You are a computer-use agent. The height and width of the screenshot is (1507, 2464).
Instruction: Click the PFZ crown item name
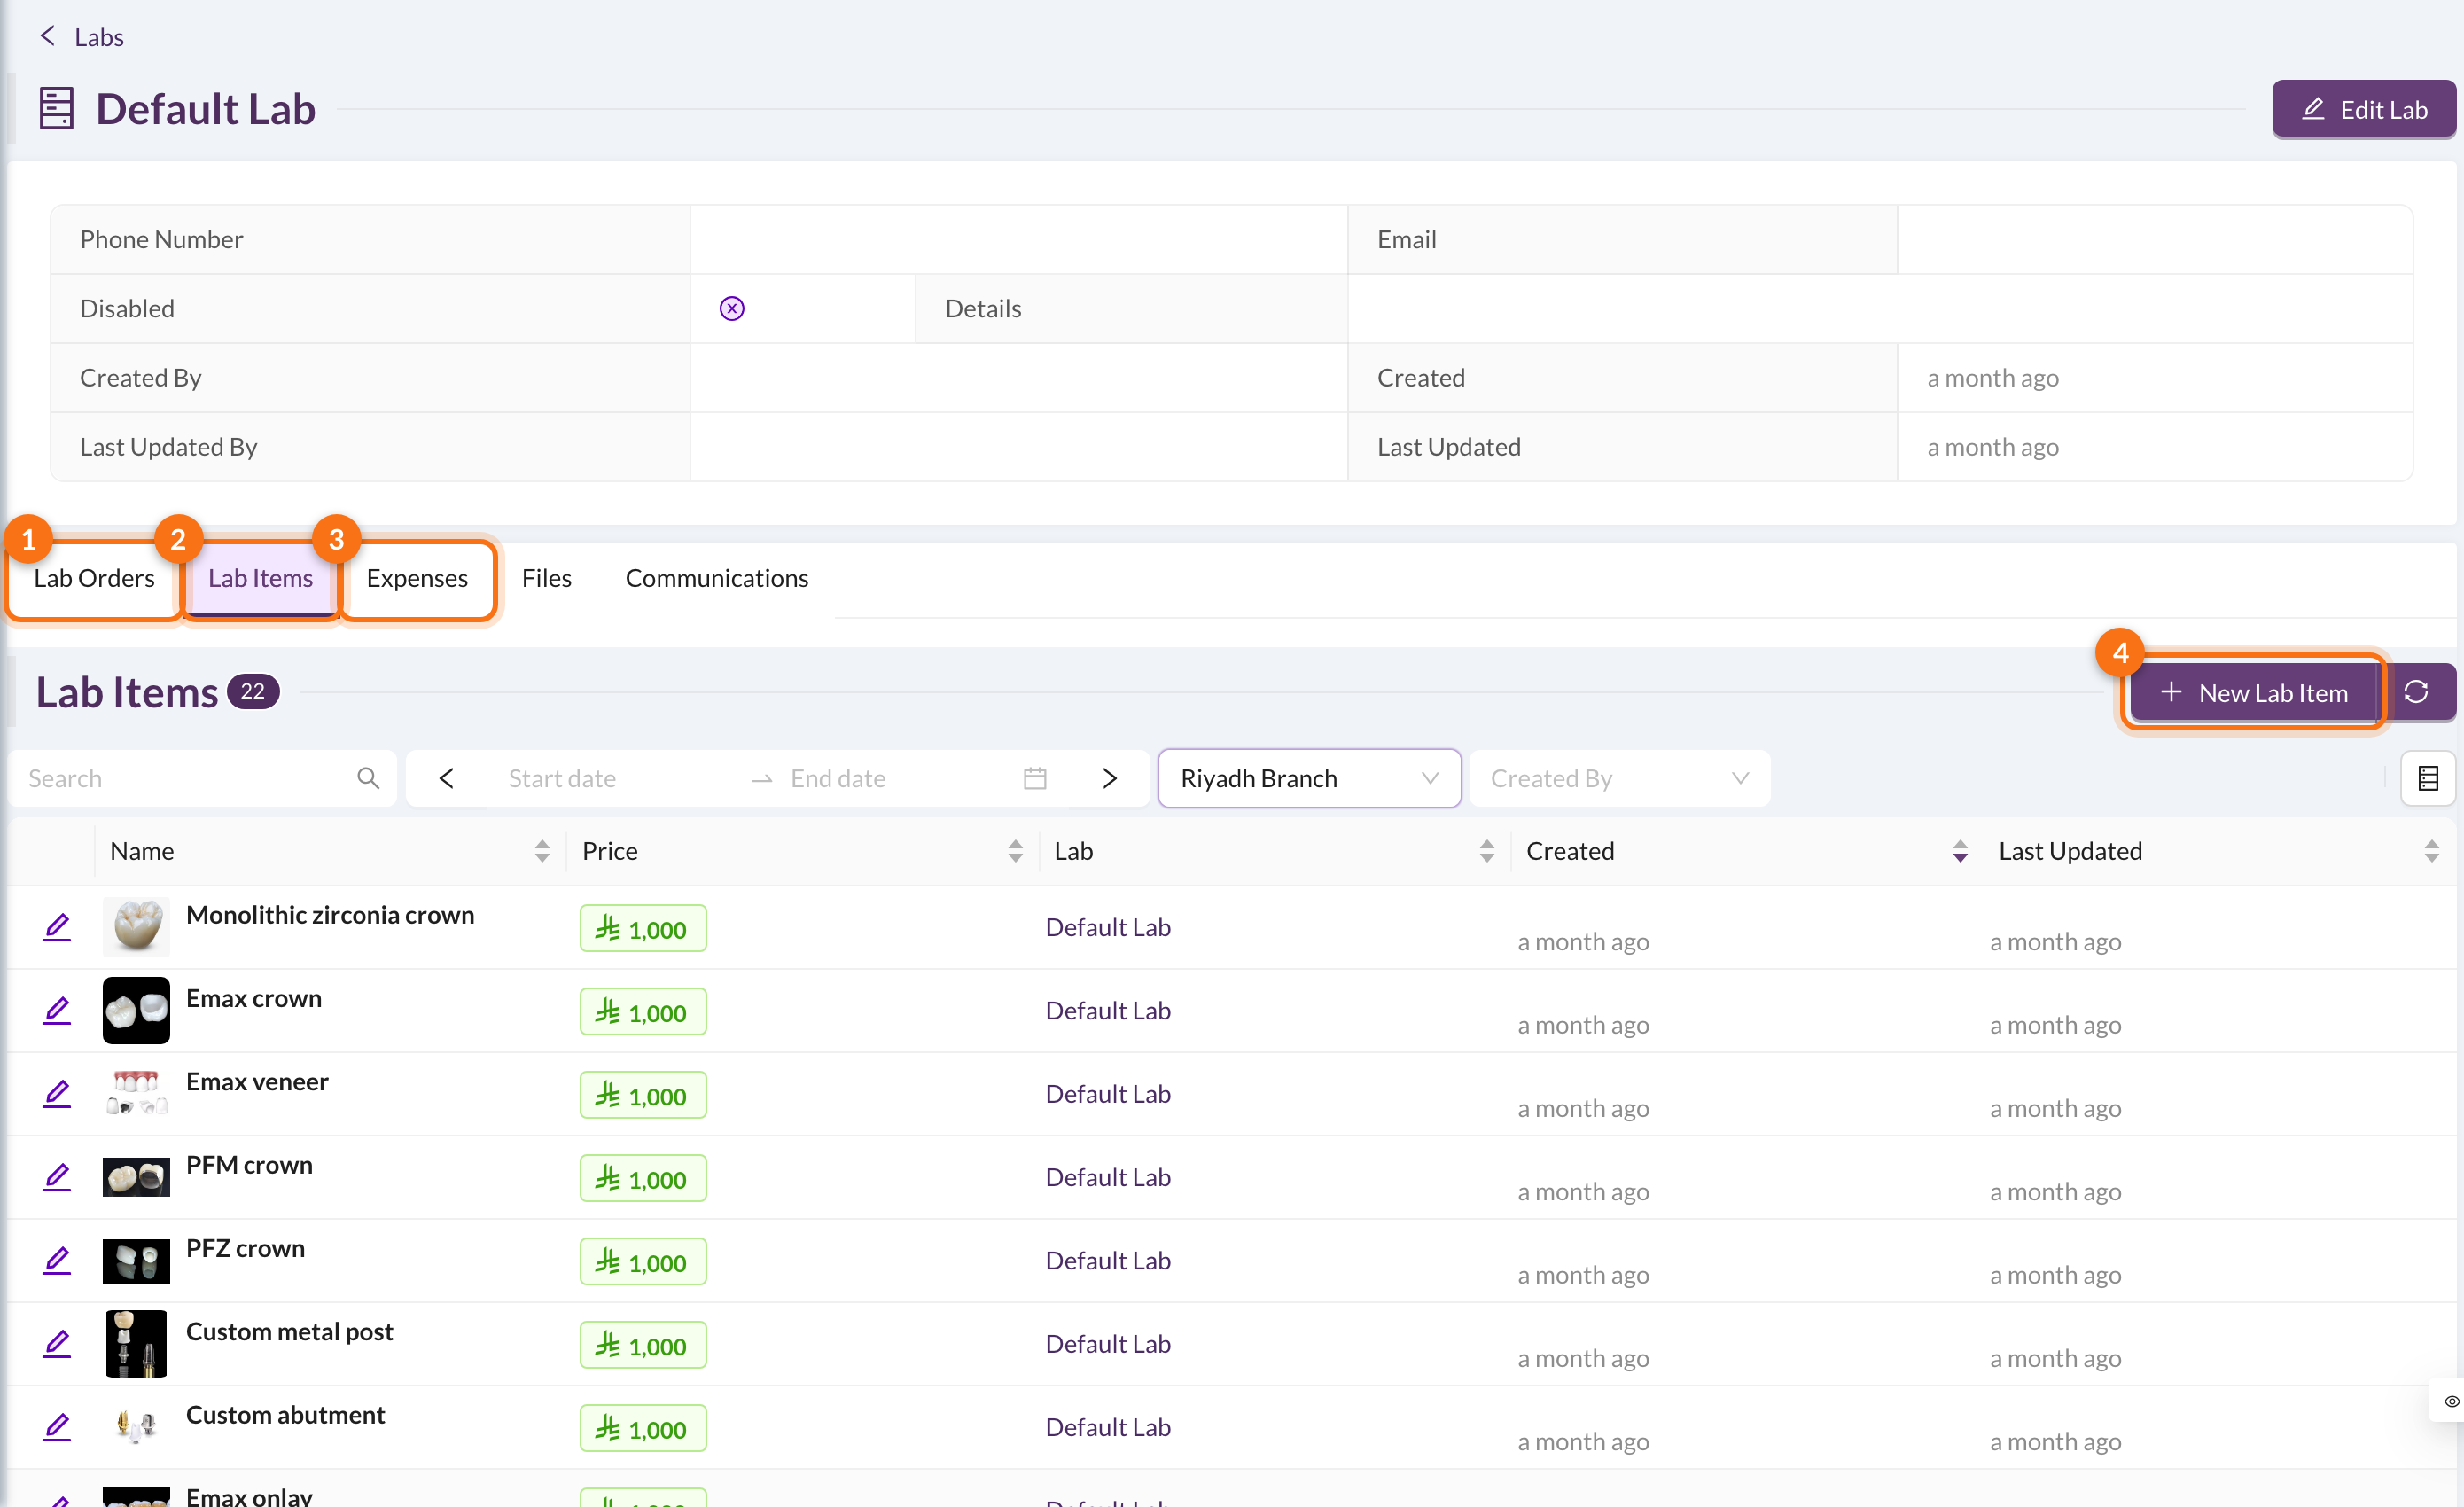point(245,1248)
